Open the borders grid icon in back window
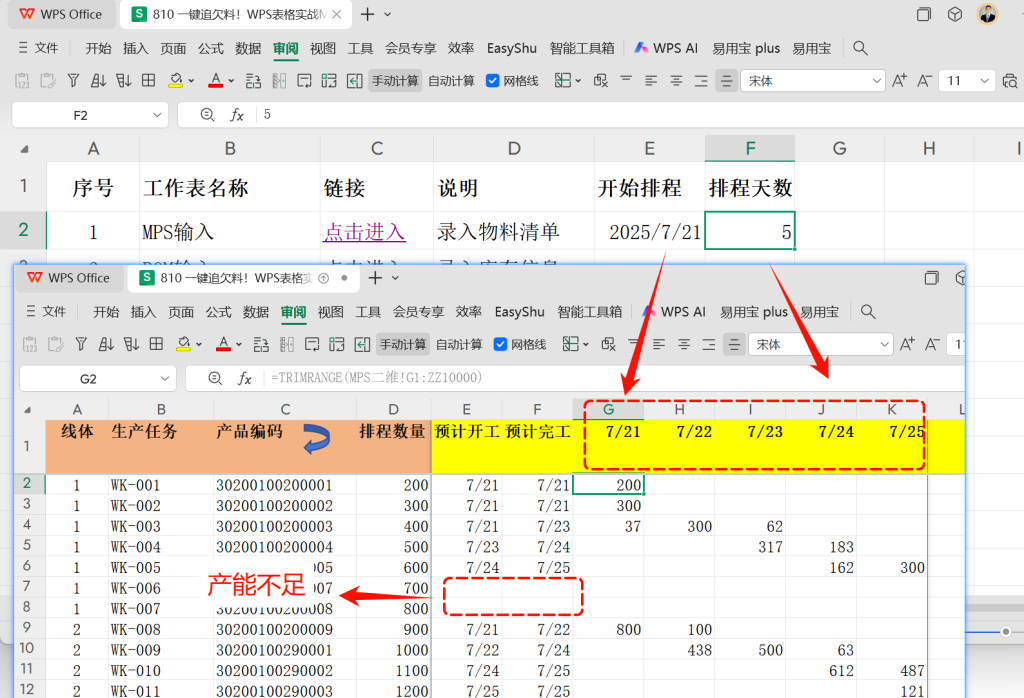 pyautogui.click(x=148, y=80)
